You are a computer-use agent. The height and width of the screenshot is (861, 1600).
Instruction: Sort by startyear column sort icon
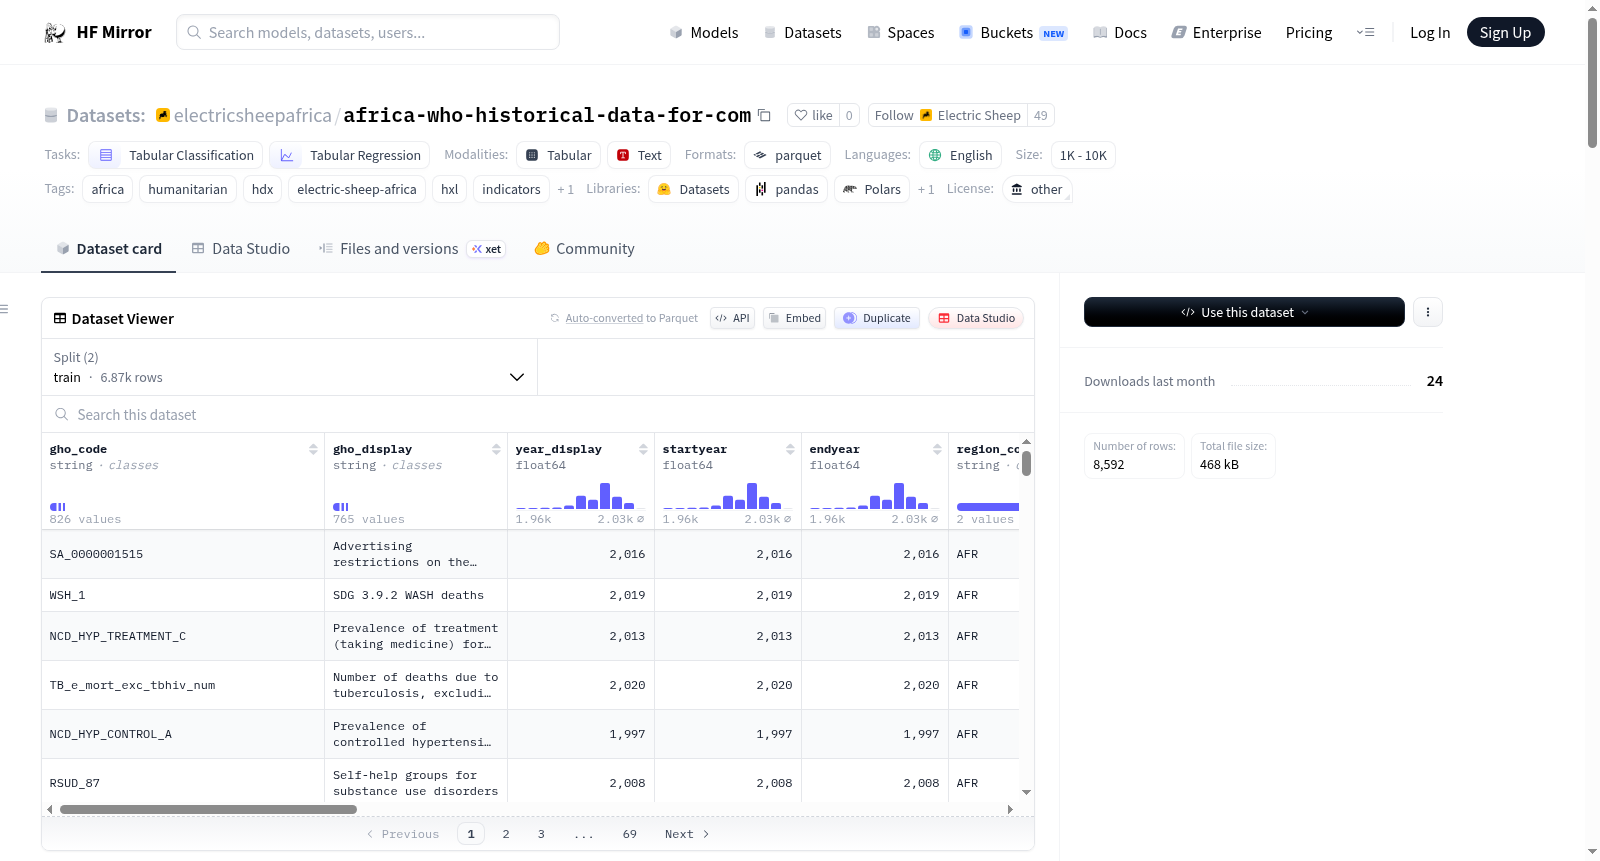point(790,449)
